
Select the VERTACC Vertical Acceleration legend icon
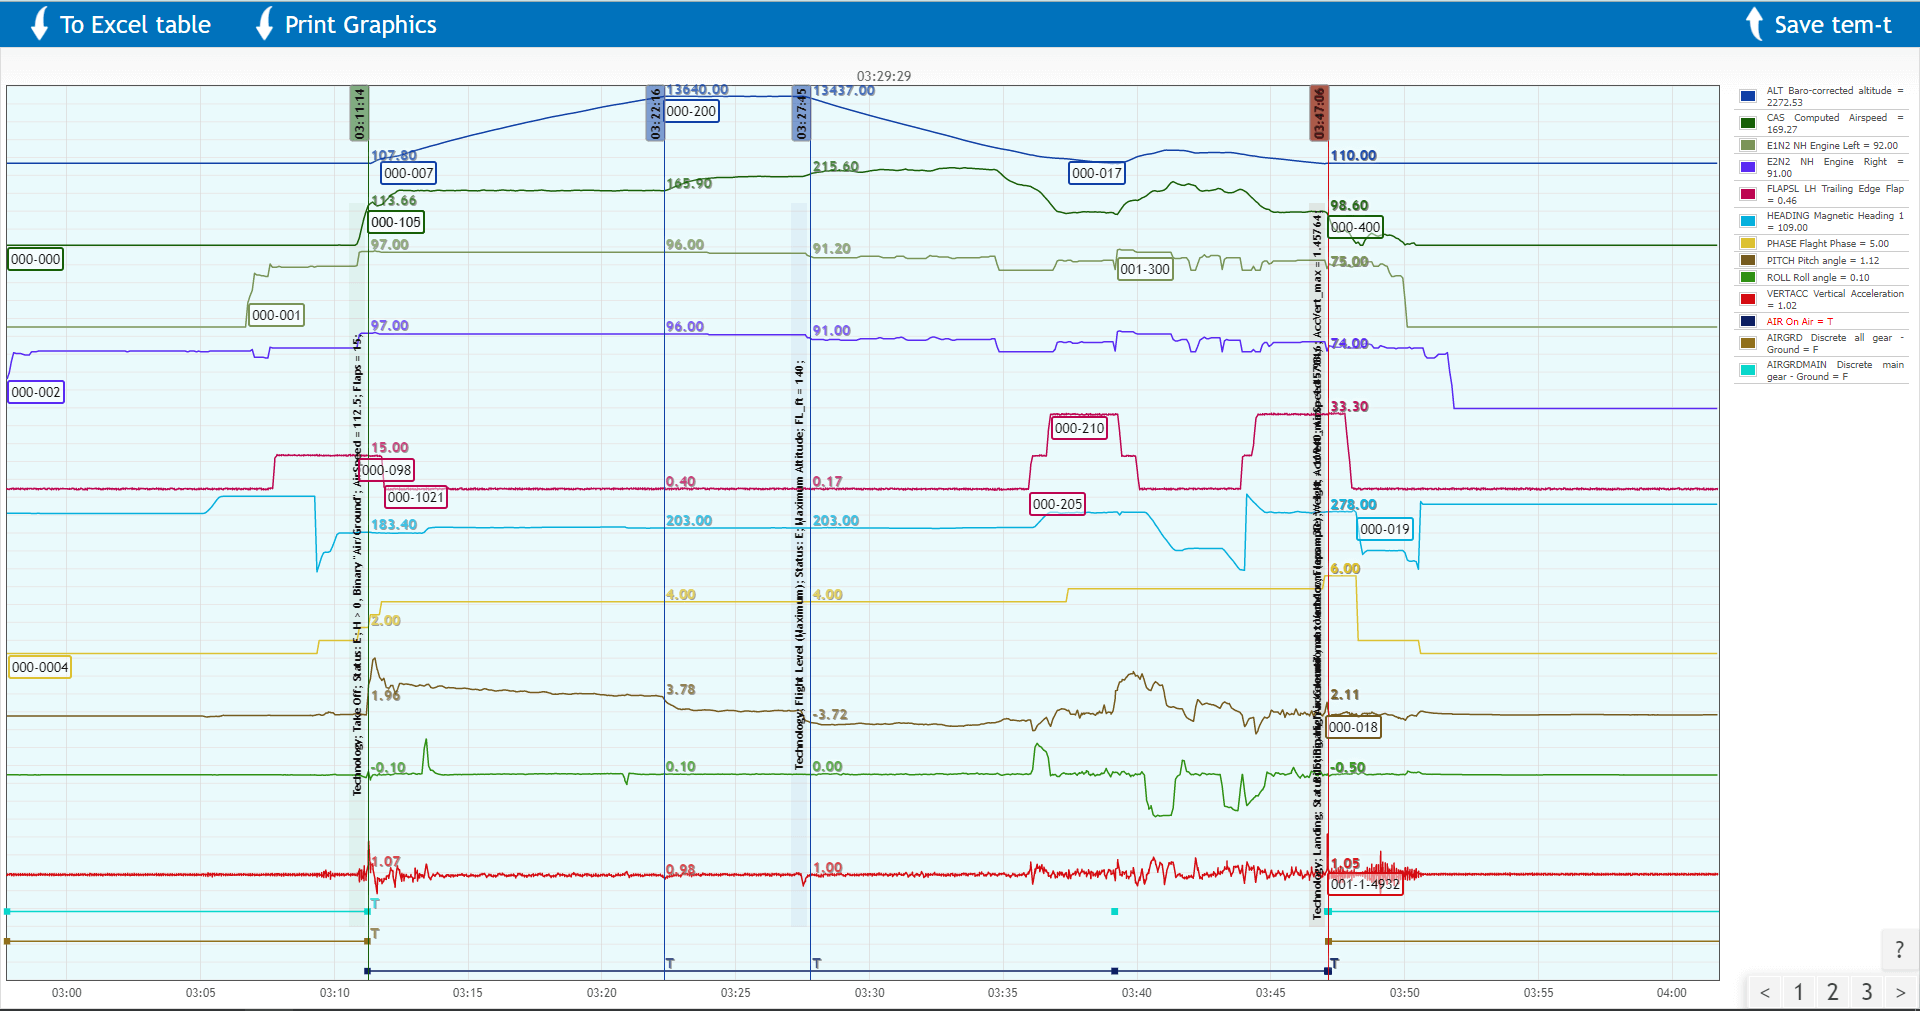coord(1747,297)
